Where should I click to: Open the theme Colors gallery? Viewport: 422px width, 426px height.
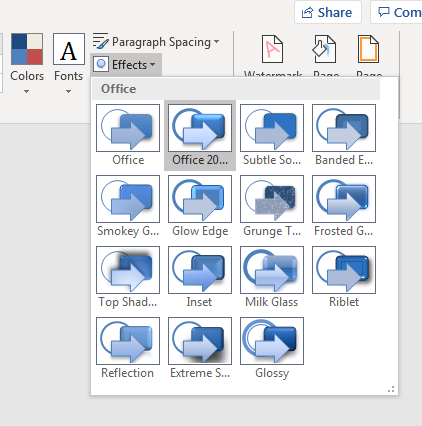click(27, 63)
